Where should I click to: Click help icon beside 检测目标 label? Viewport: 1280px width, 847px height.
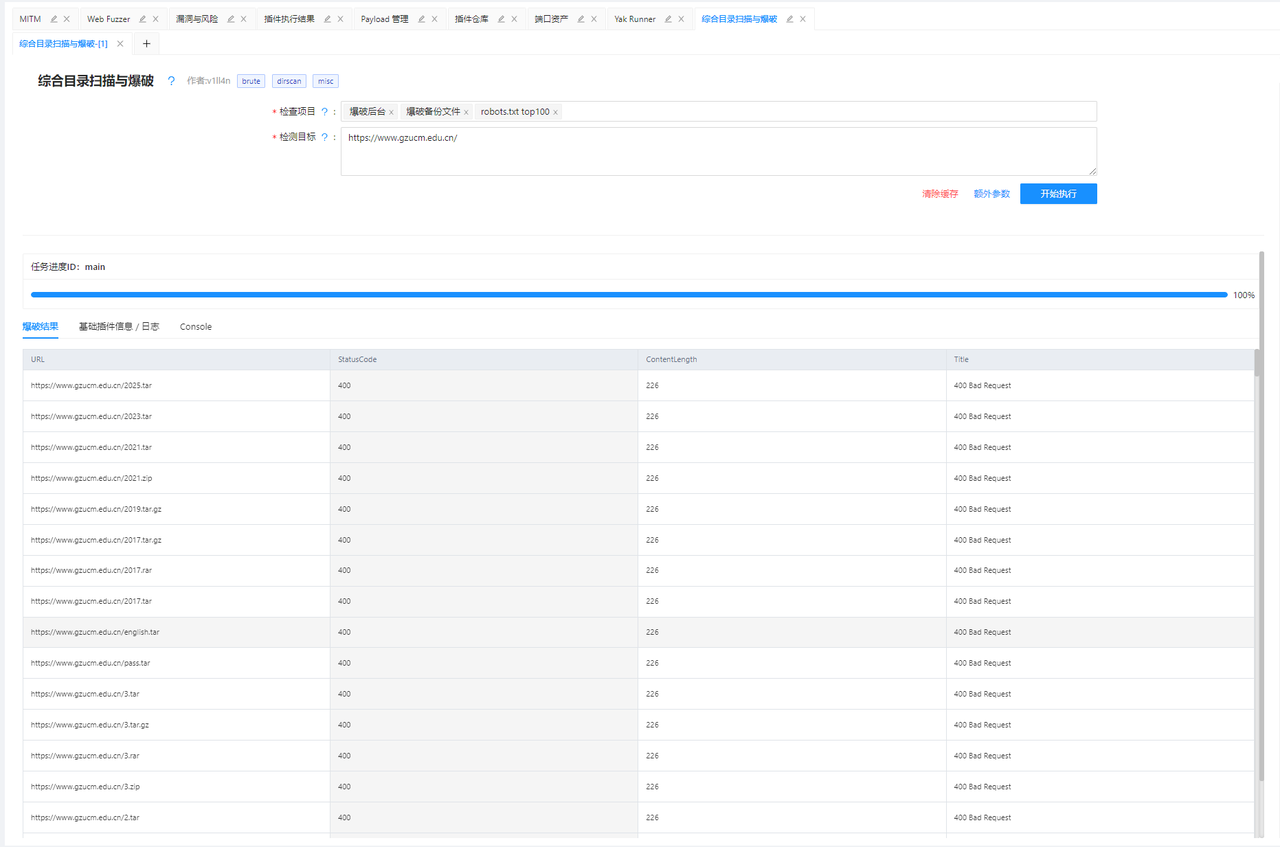[x=324, y=137]
